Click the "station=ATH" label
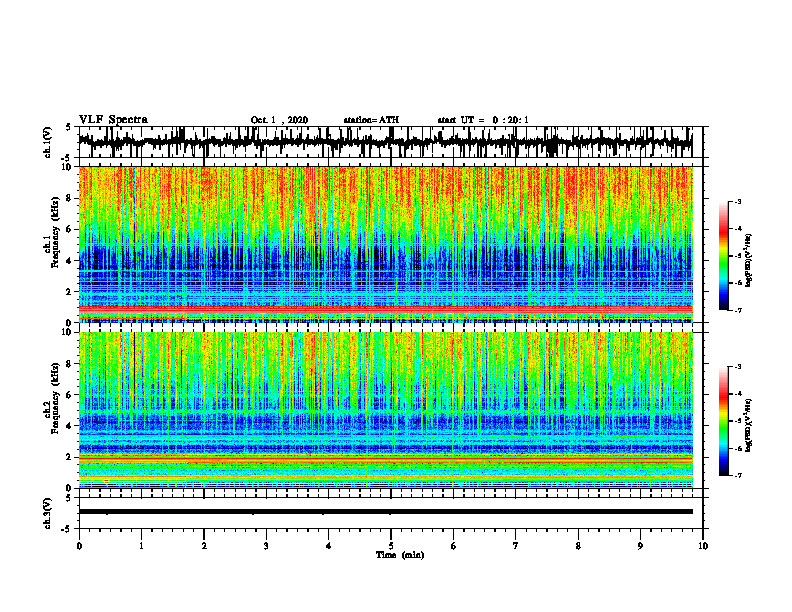792x612 pixels. [371, 120]
